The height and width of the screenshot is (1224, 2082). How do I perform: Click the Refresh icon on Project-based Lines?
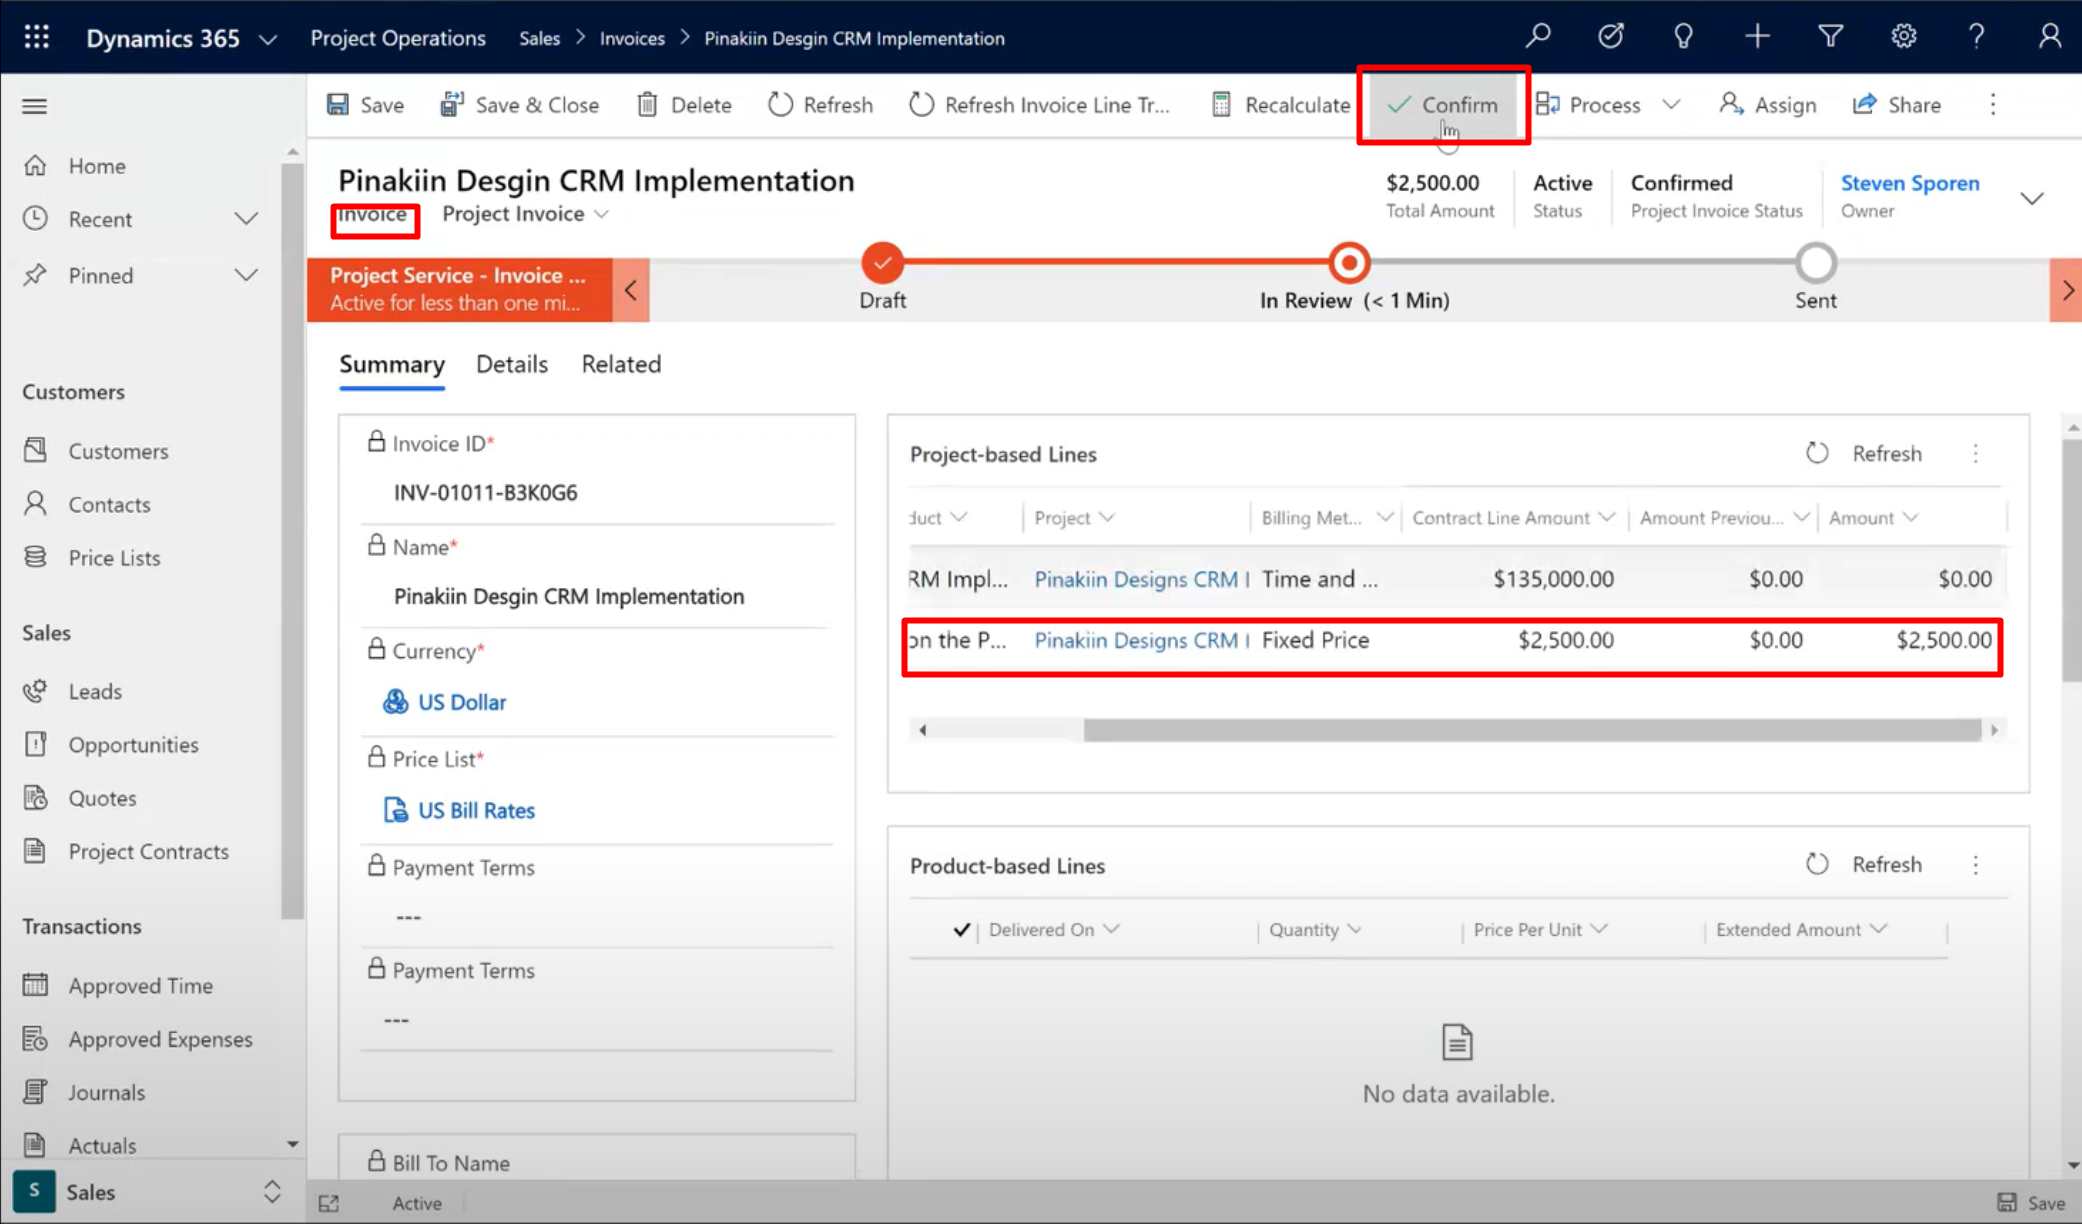1817,452
